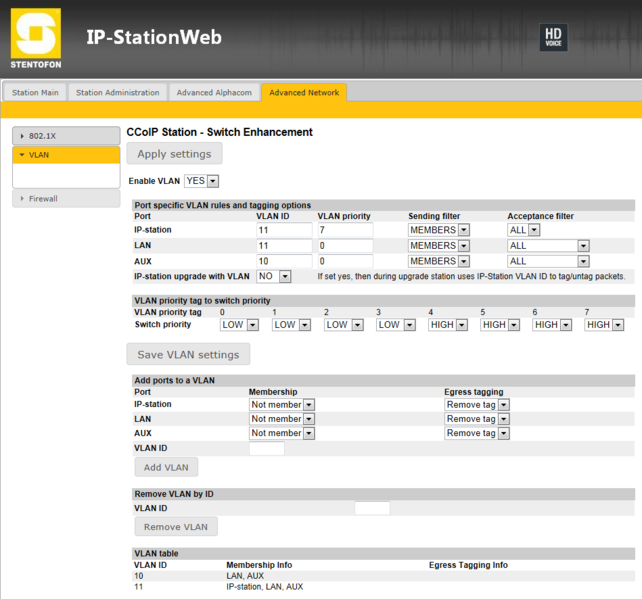The image size is (642, 599).
Task: Expand the 802.1X sidebar section
Action: click(x=66, y=136)
